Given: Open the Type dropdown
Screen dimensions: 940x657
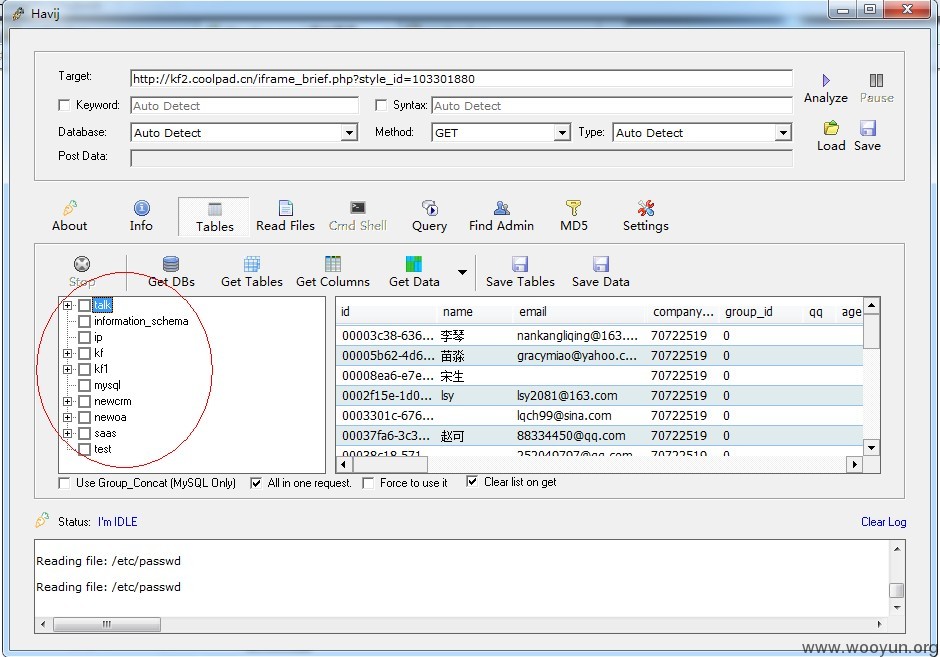Looking at the screenshot, I should coord(783,132).
